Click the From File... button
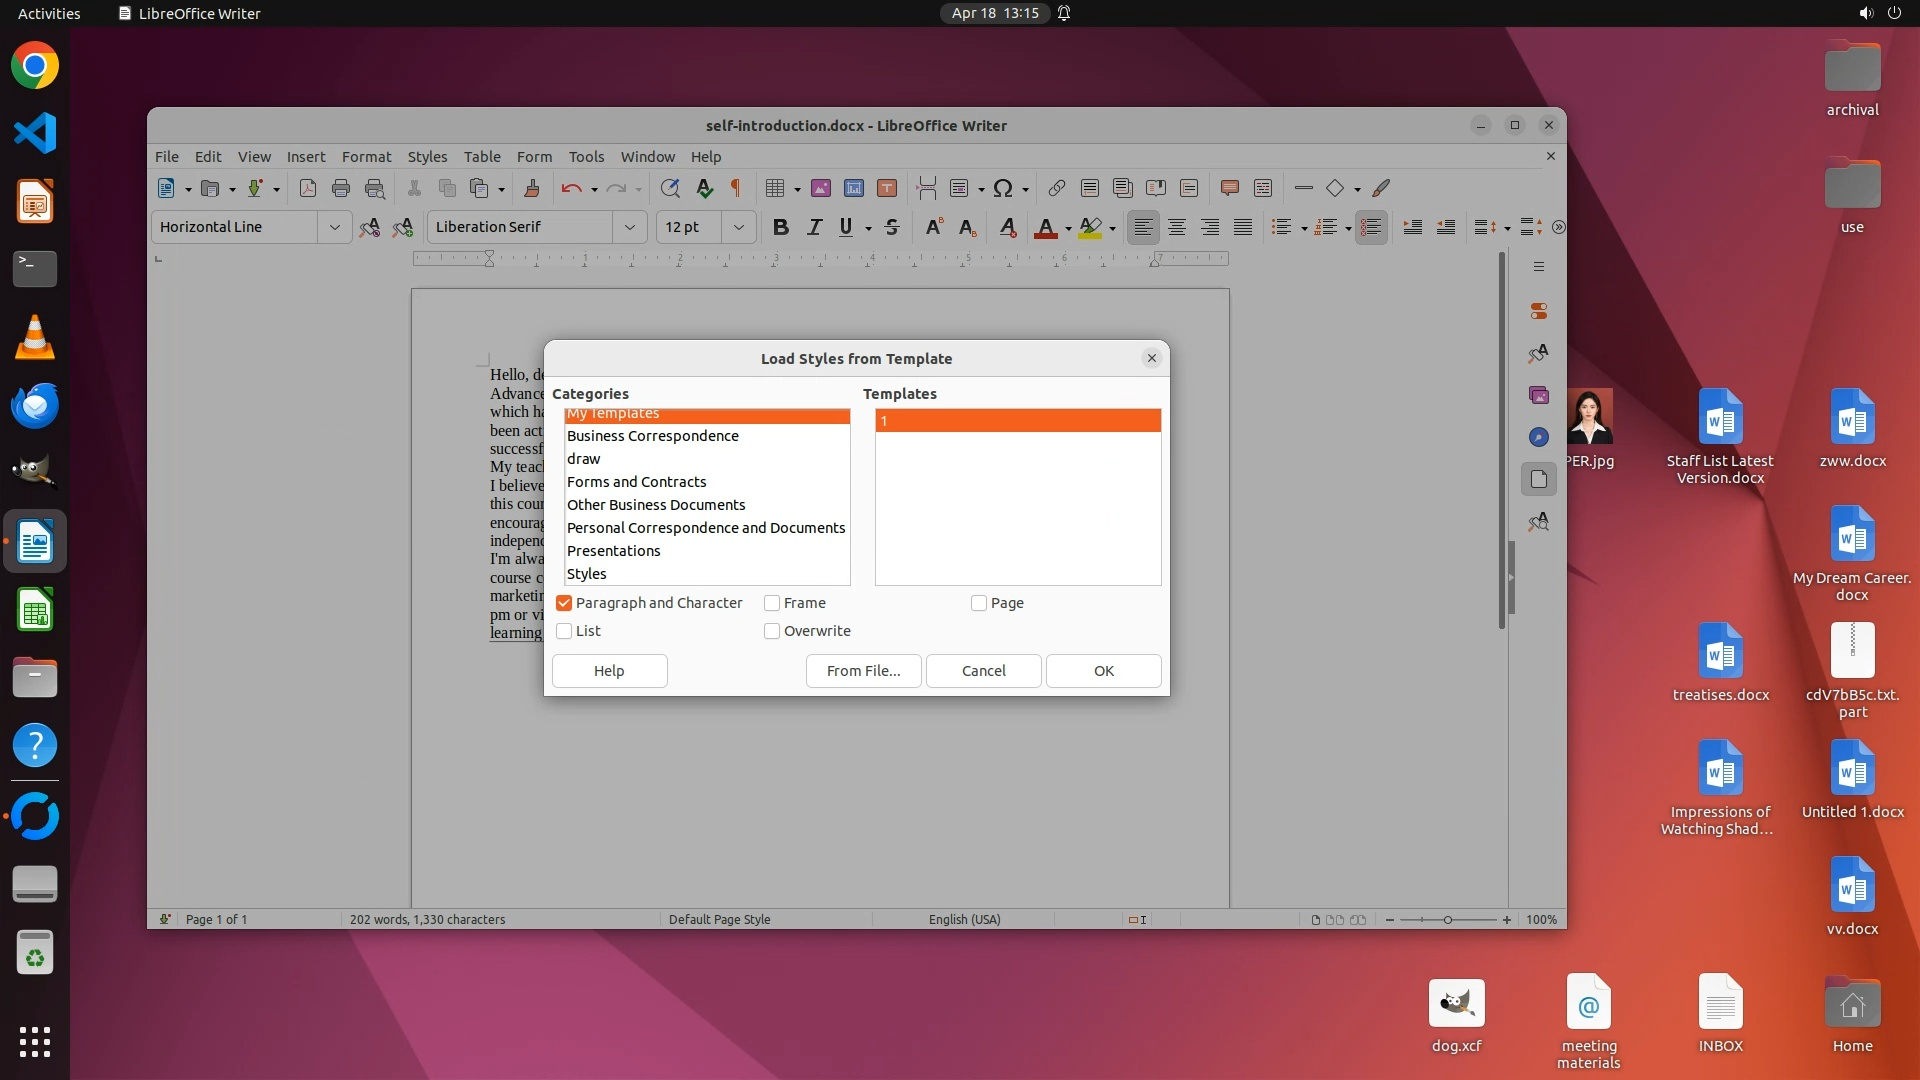The image size is (1920, 1080). 863,671
